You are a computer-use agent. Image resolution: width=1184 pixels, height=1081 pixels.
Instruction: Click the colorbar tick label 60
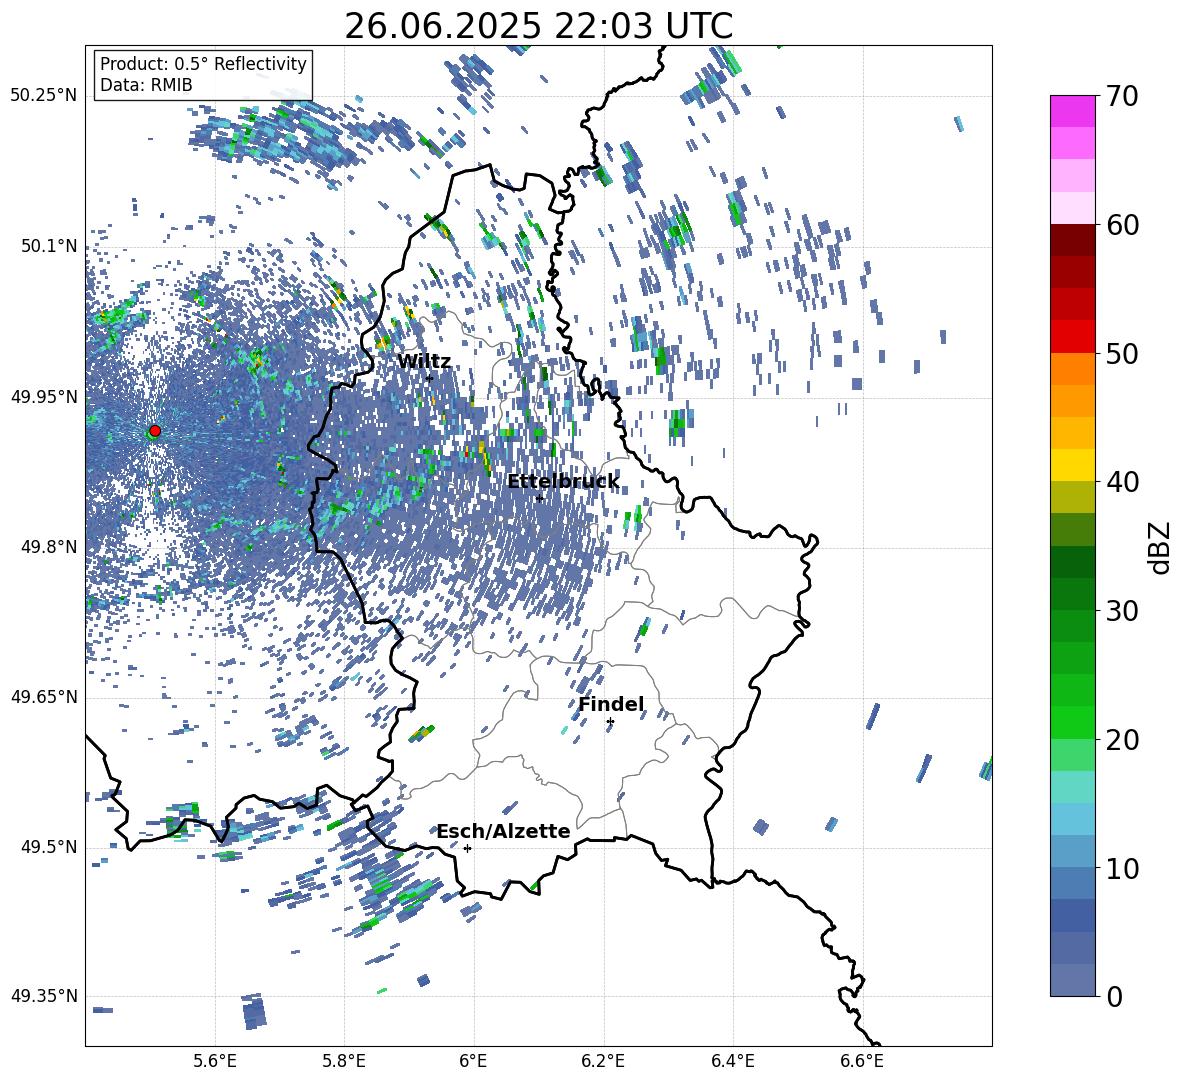pyautogui.click(x=1122, y=225)
